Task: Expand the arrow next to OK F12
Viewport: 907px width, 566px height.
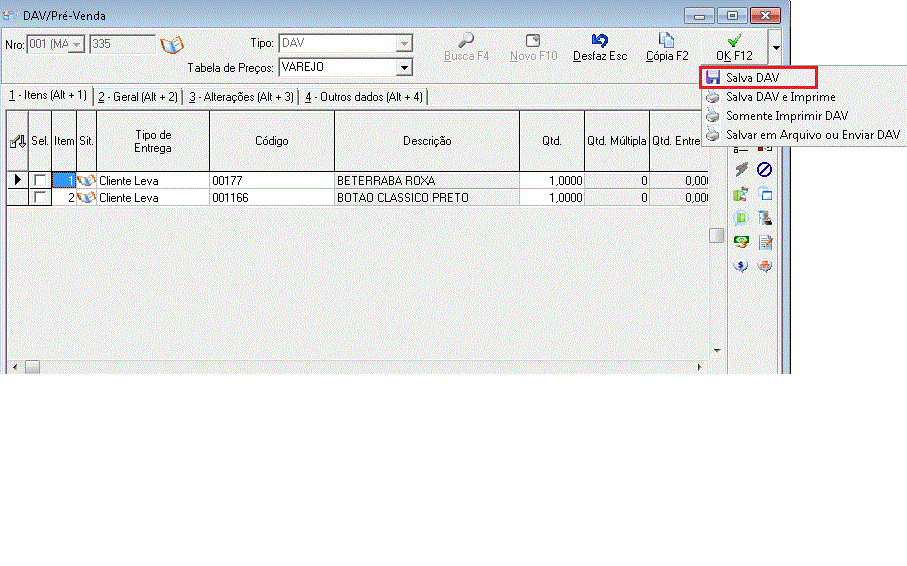Action: tap(775, 47)
